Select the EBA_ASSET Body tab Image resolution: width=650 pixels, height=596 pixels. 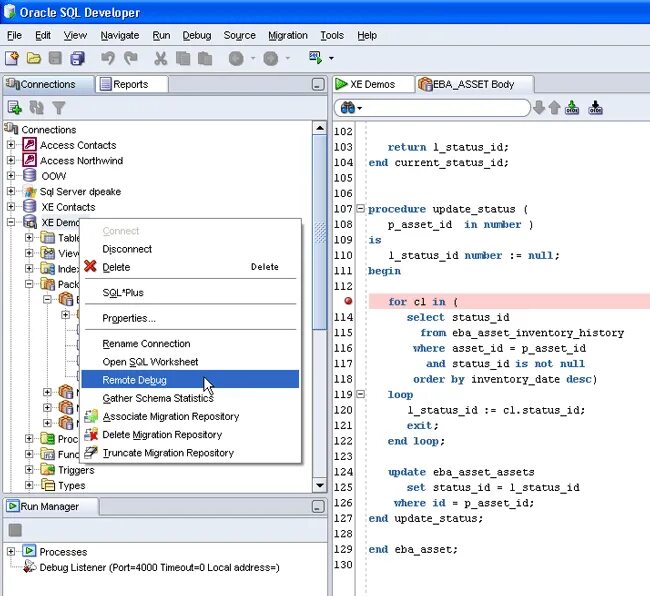tap(473, 84)
